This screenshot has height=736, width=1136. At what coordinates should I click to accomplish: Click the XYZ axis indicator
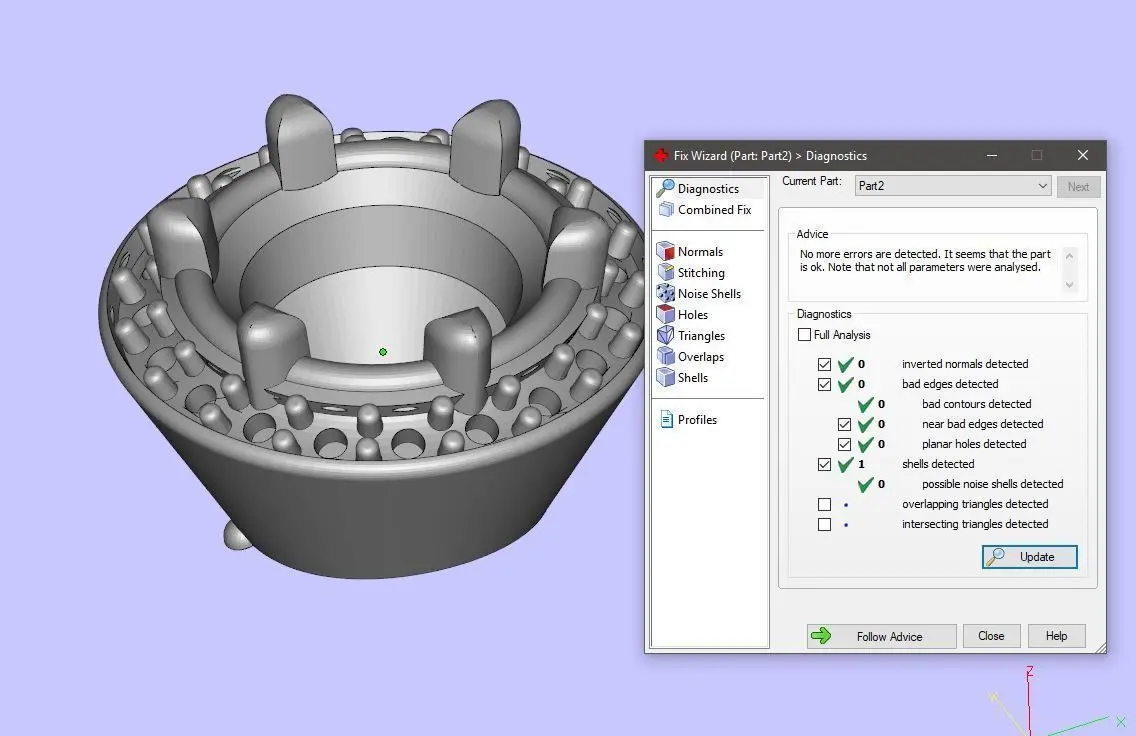1056,701
